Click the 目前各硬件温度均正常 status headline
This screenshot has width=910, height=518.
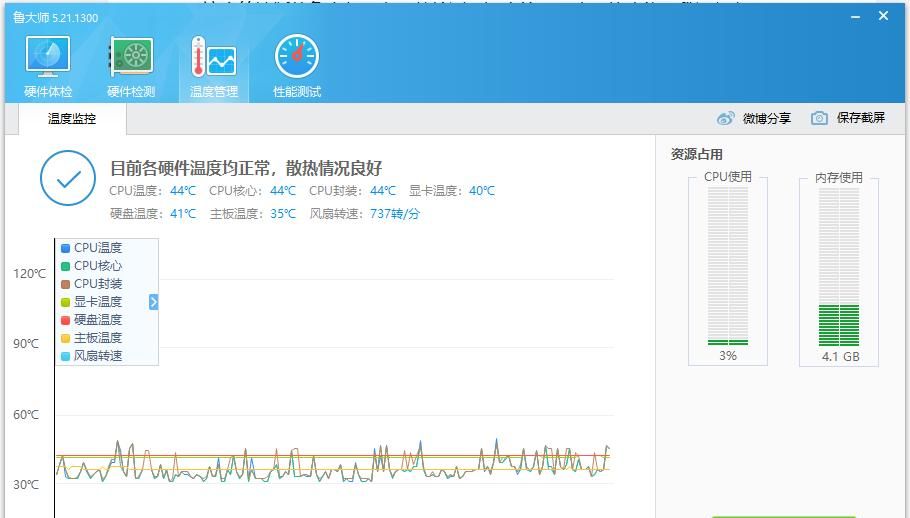246,168
